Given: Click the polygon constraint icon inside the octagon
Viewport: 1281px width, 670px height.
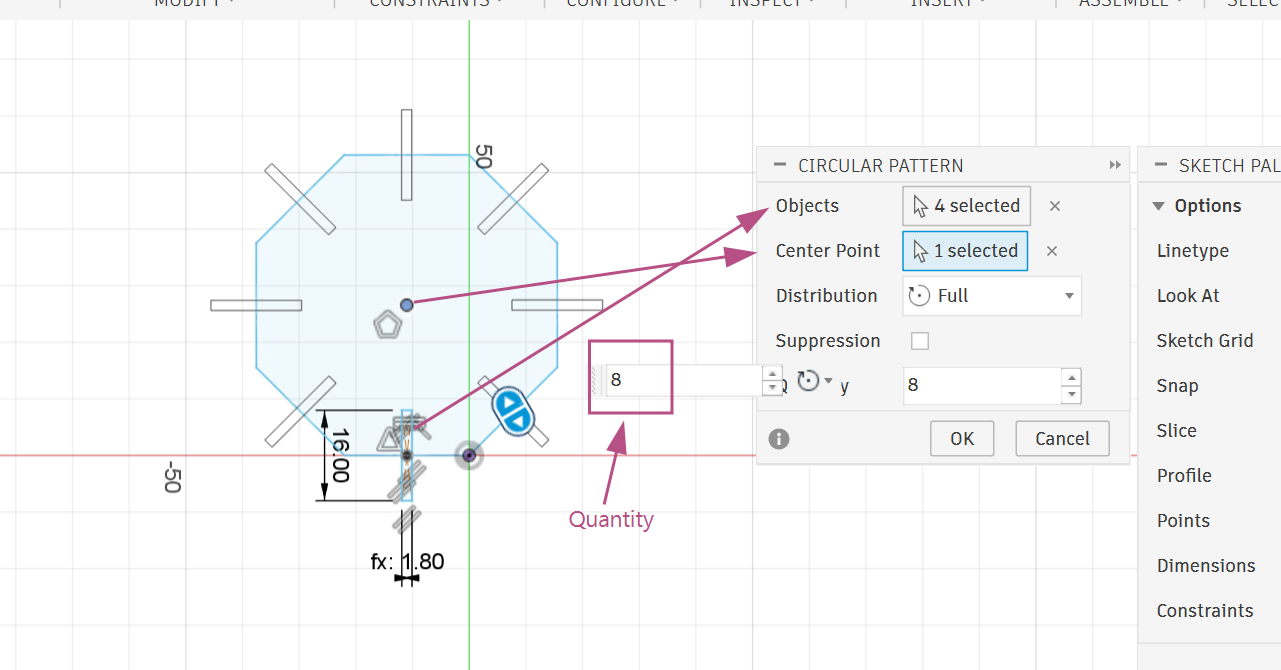Looking at the screenshot, I should point(387,325).
